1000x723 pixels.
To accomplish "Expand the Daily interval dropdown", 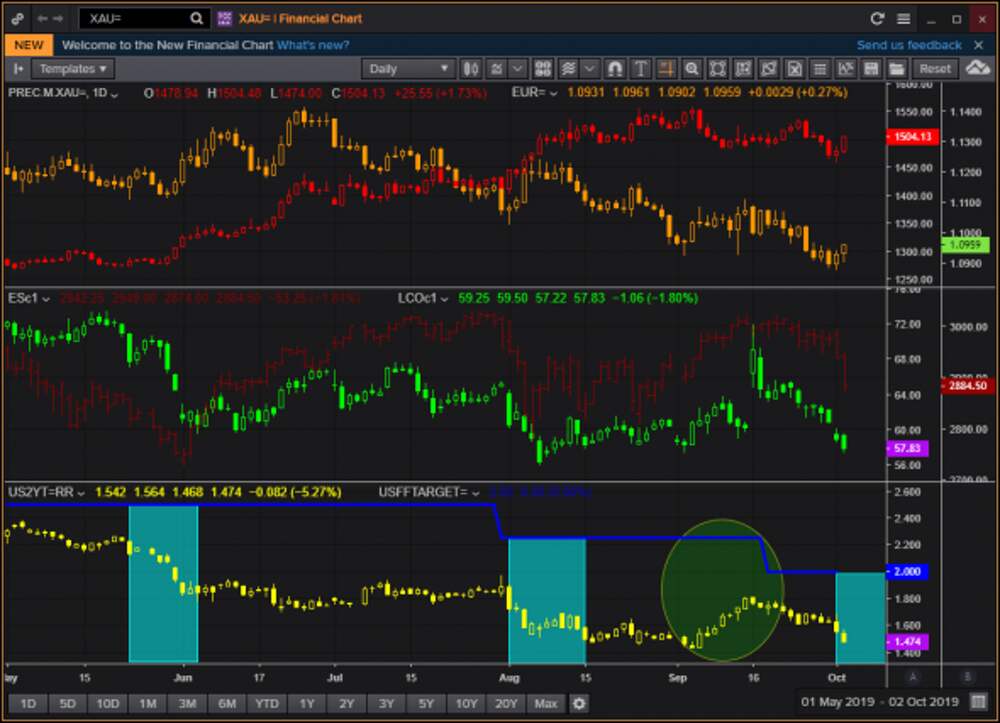I will (409, 69).
